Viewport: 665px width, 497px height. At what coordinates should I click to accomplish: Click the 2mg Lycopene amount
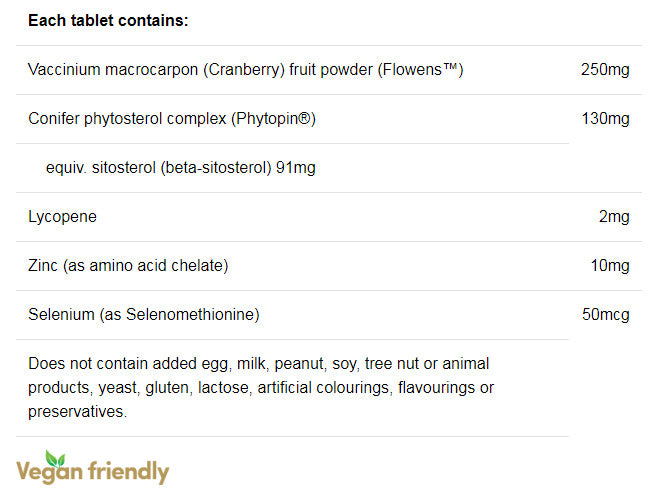(613, 217)
